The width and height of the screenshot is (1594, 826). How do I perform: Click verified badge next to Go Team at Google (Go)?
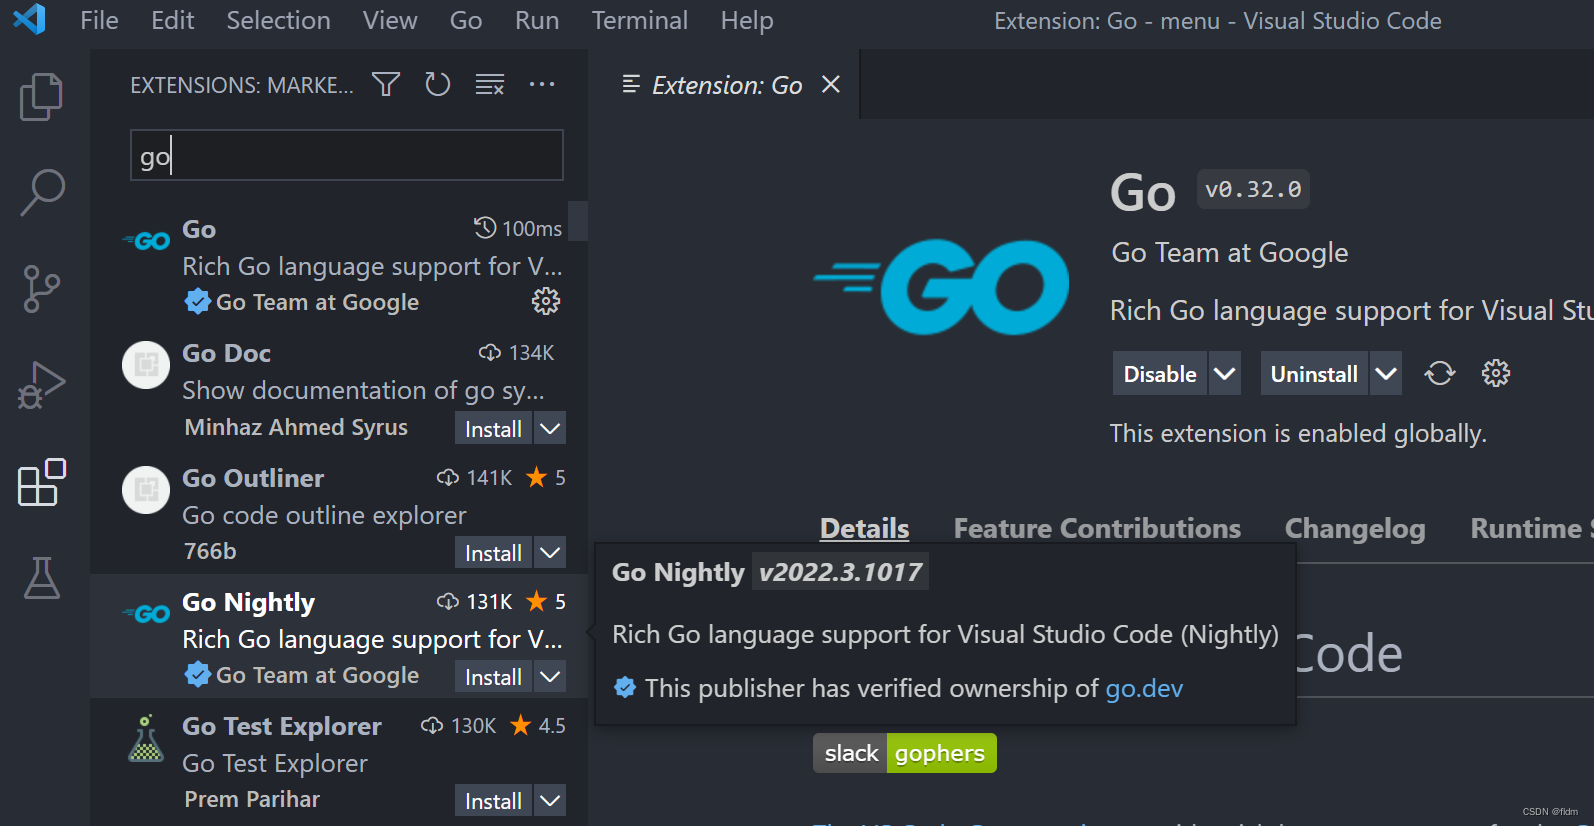coord(198,301)
